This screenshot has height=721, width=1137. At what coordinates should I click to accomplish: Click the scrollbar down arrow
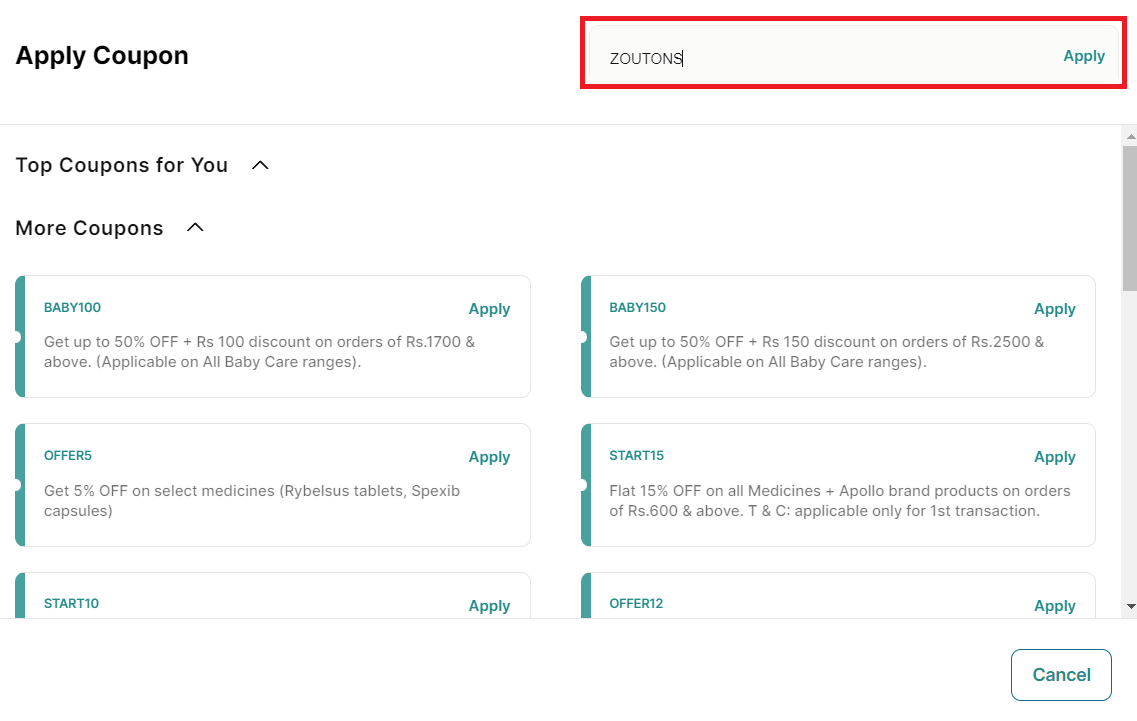coord(1130,606)
